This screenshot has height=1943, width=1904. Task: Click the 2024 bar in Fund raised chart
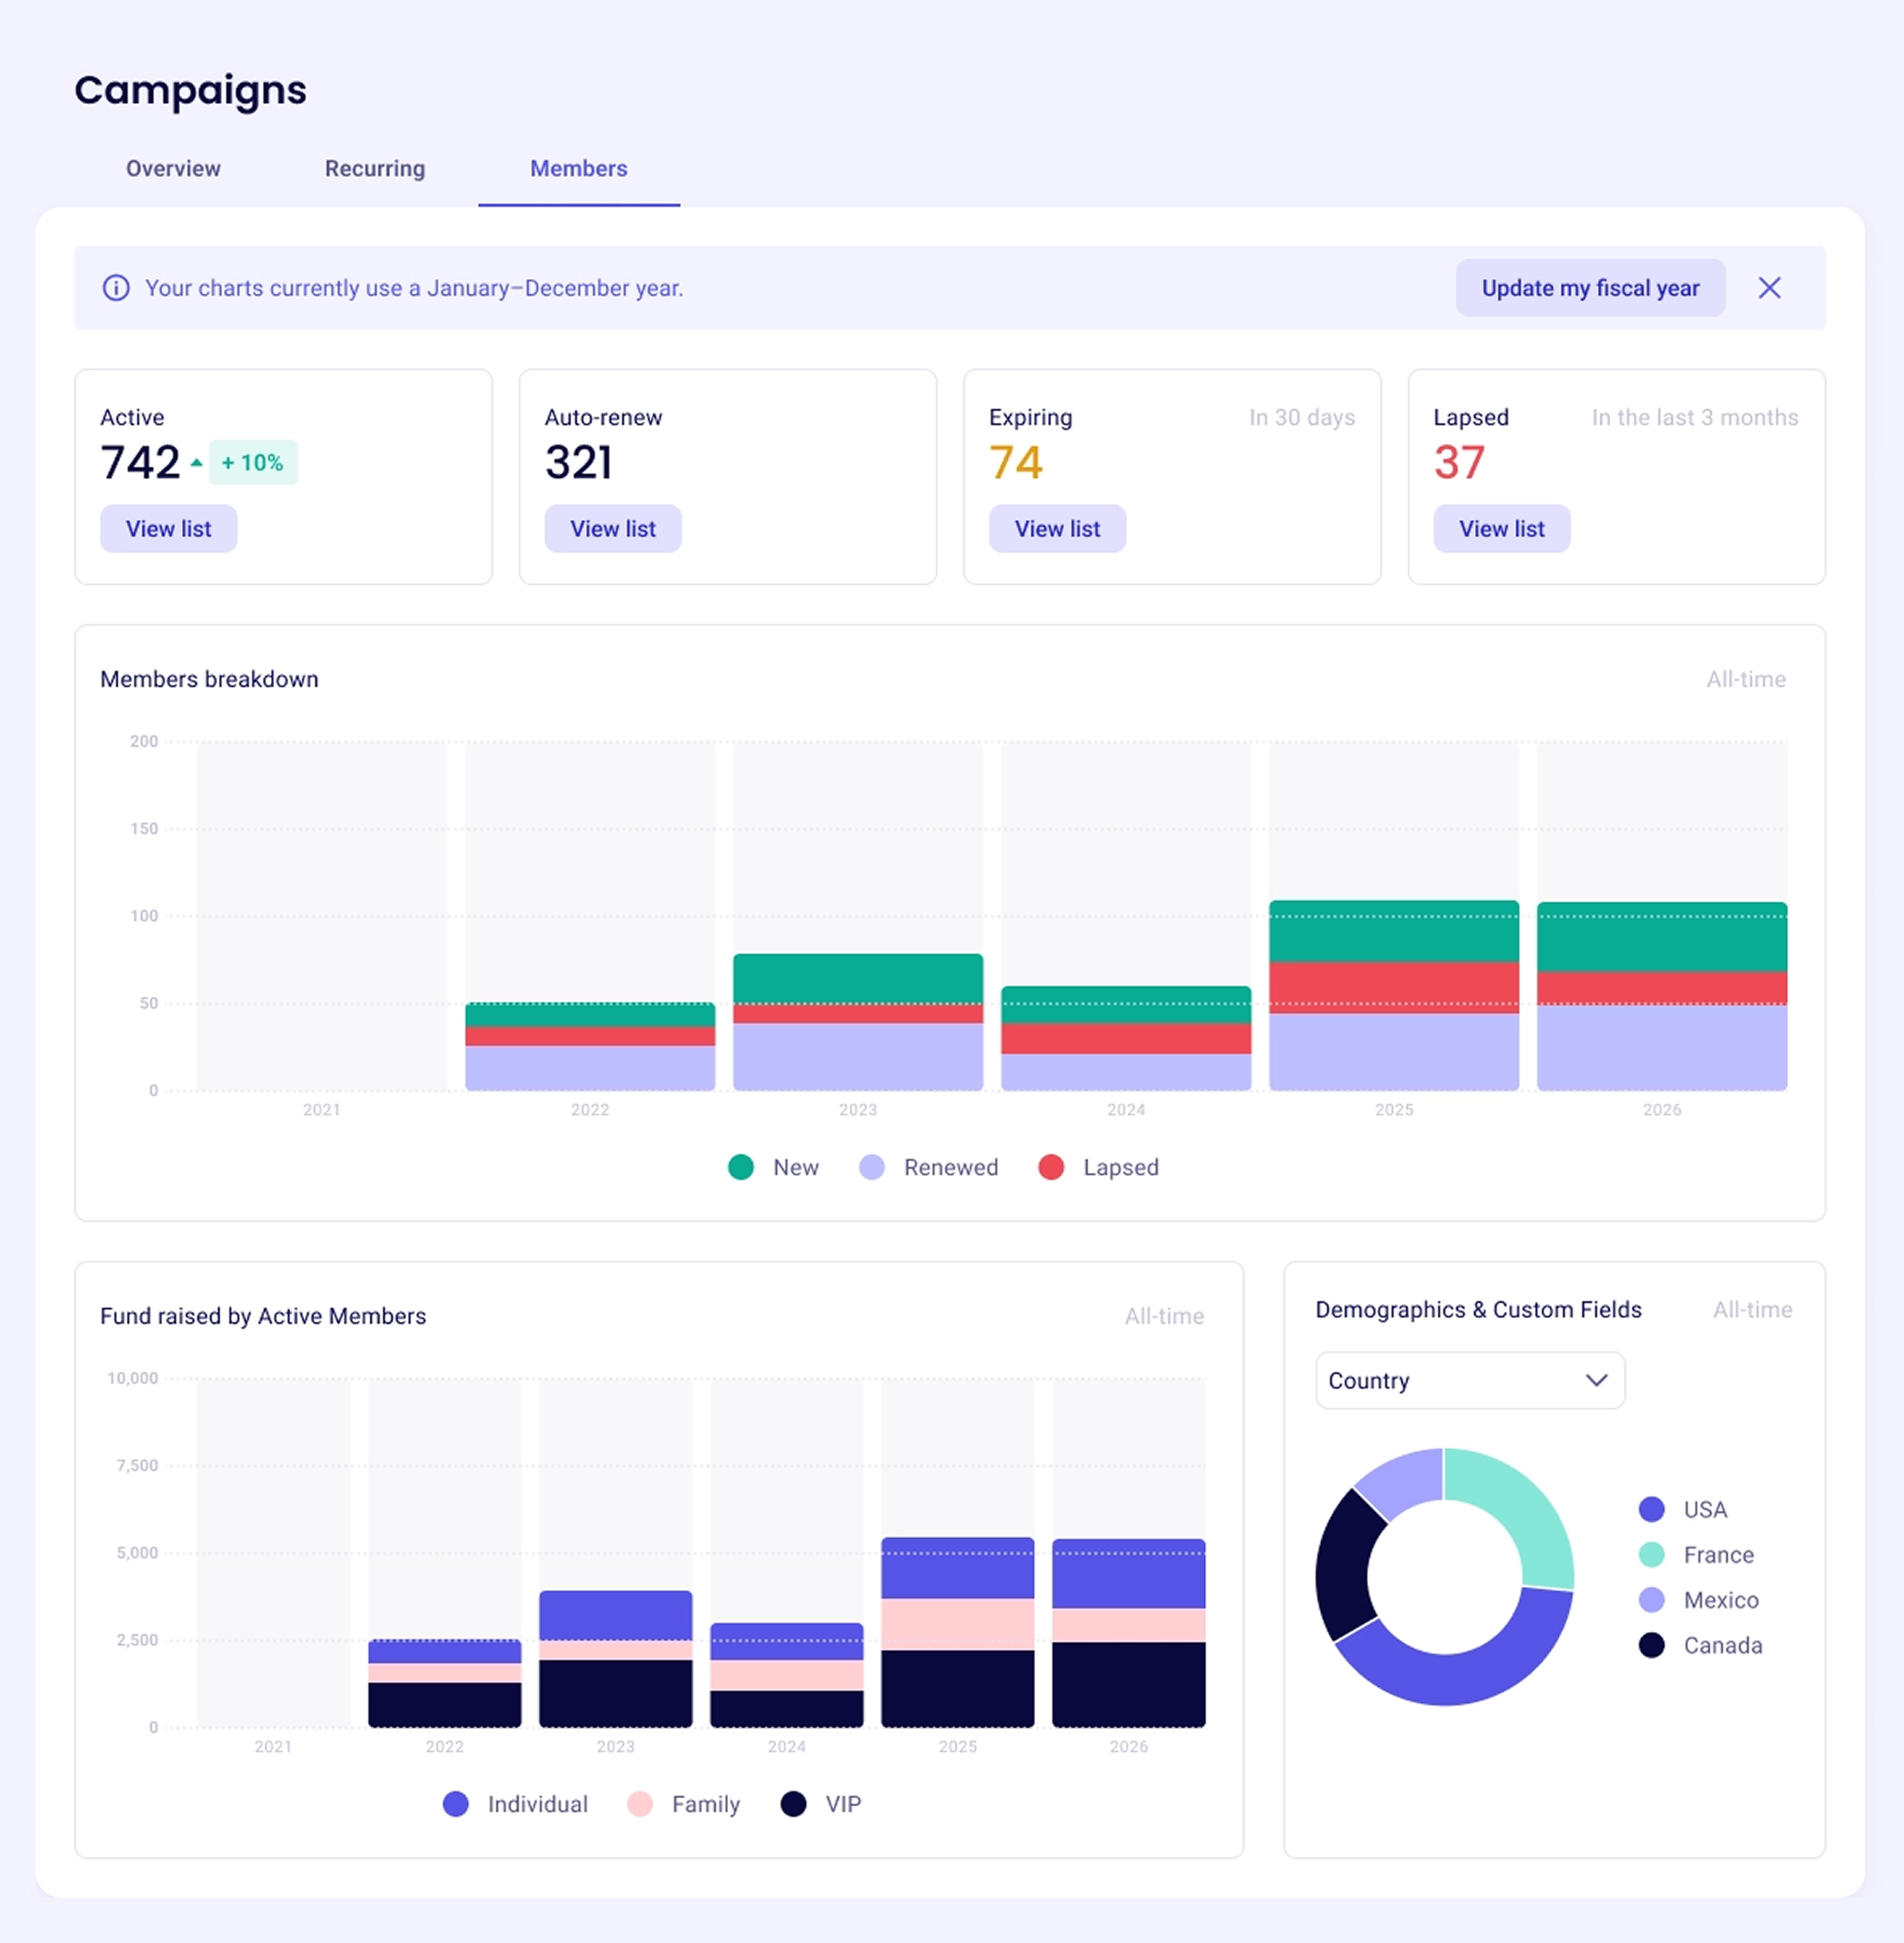pyautogui.click(x=786, y=1675)
